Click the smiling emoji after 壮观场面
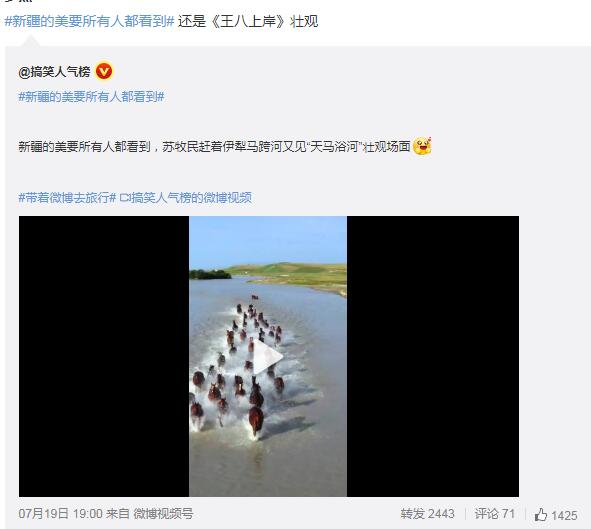This screenshot has height=529, width=591. point(422,146)
